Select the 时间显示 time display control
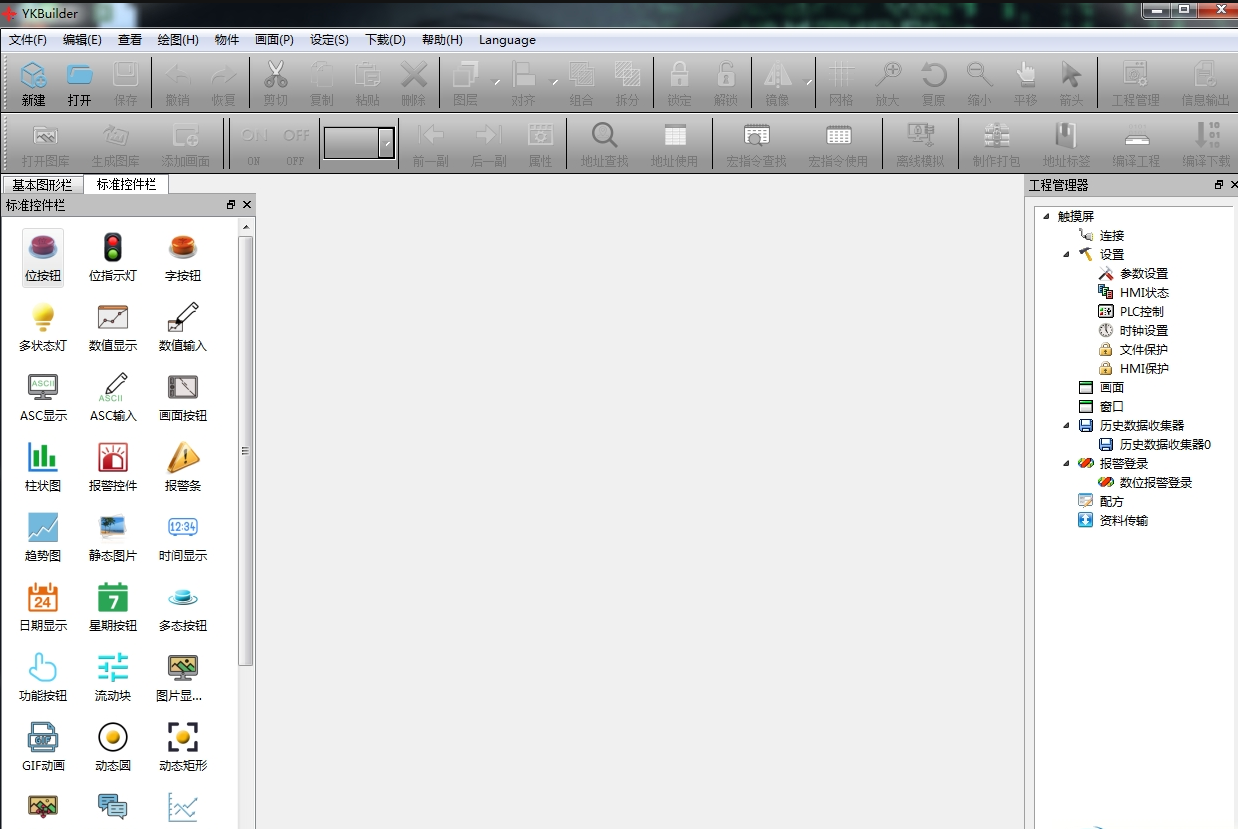The width and height of the screenshot is (1238, 829). (x=183, y=537)
